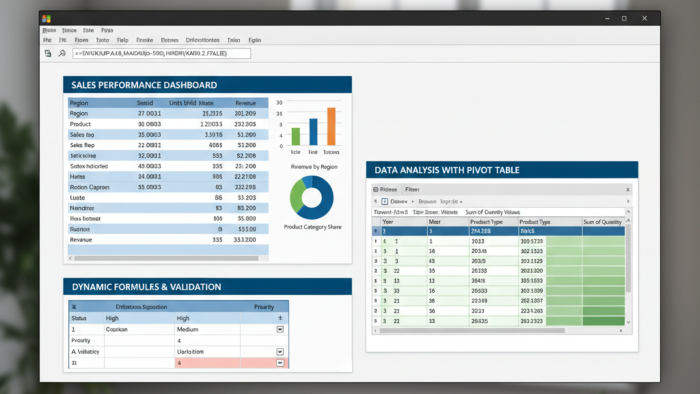Click the Sum of Quantity Values field label

click(492, 212)
